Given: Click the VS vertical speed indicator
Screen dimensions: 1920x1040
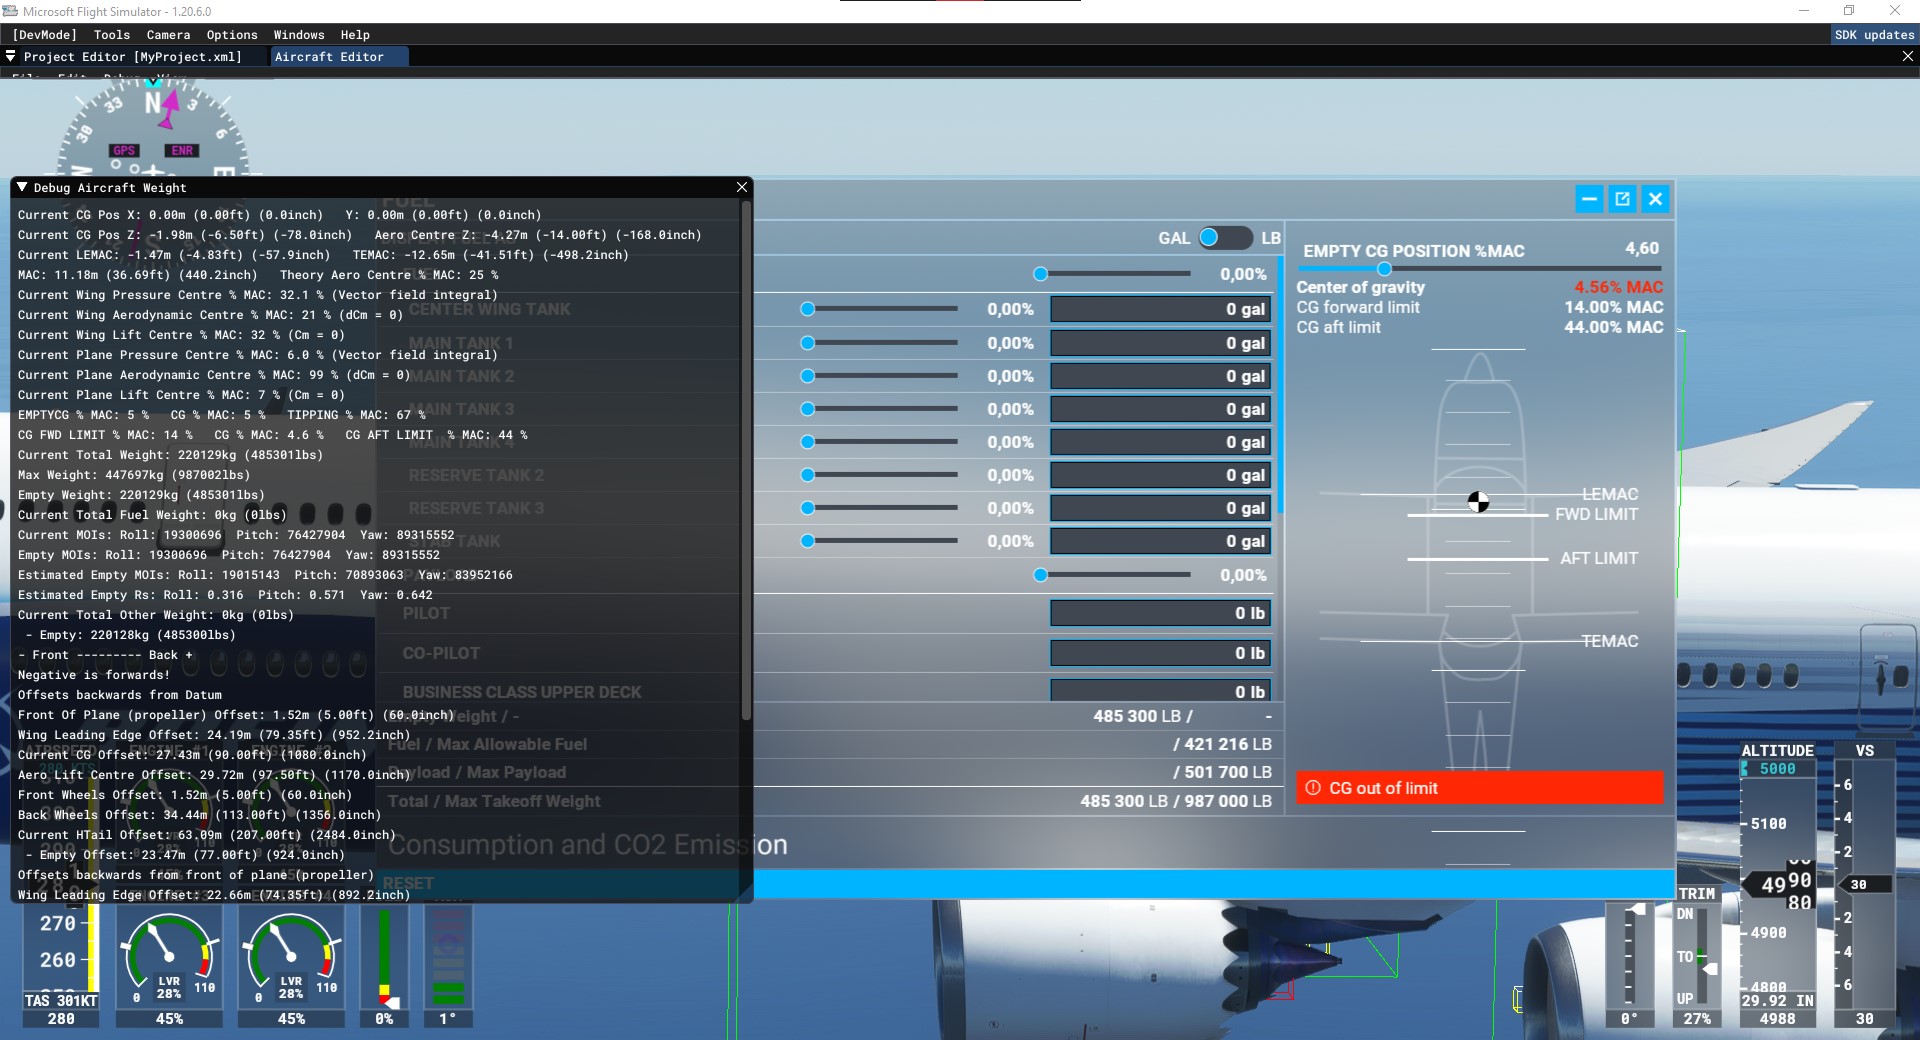Looking at the screenshot, I should [x=1864, y=884].
